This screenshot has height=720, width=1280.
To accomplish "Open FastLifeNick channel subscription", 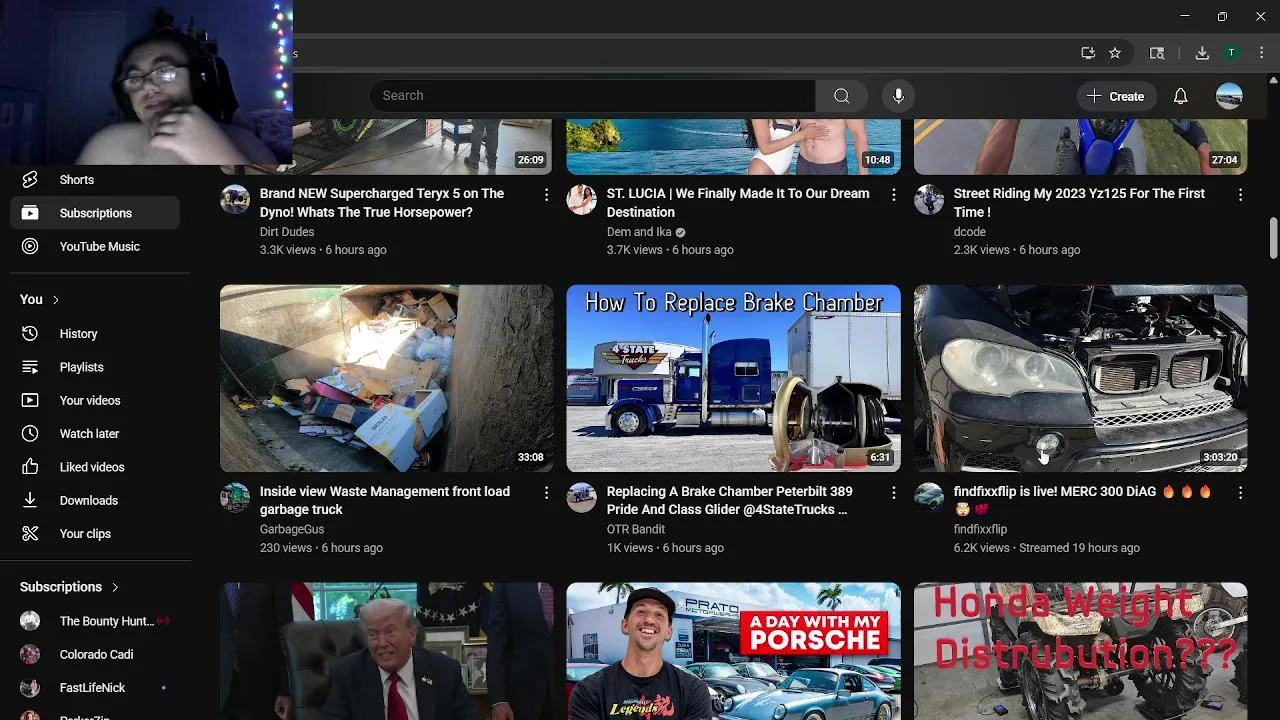I will click(95, 688).
